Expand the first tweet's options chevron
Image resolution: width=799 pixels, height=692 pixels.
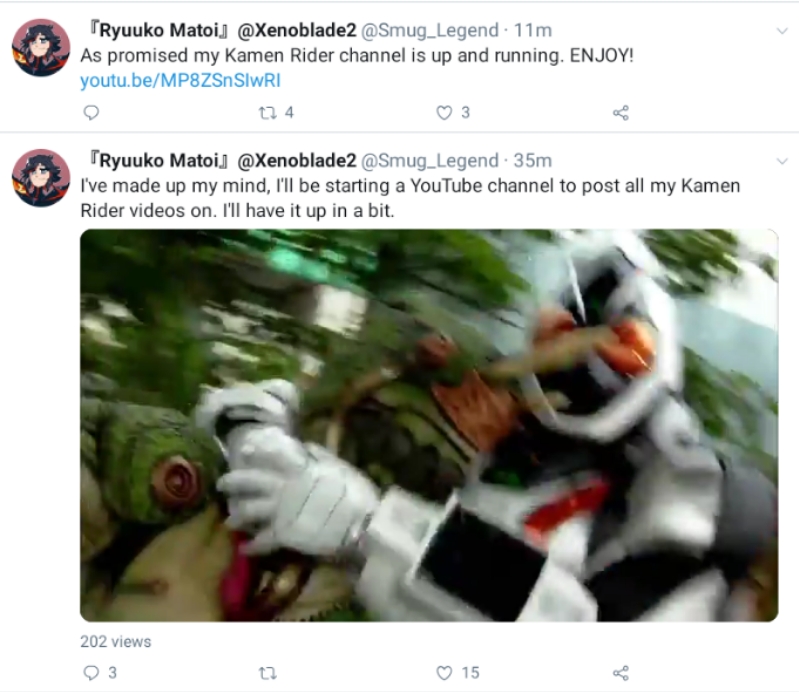tap(782, 31)
